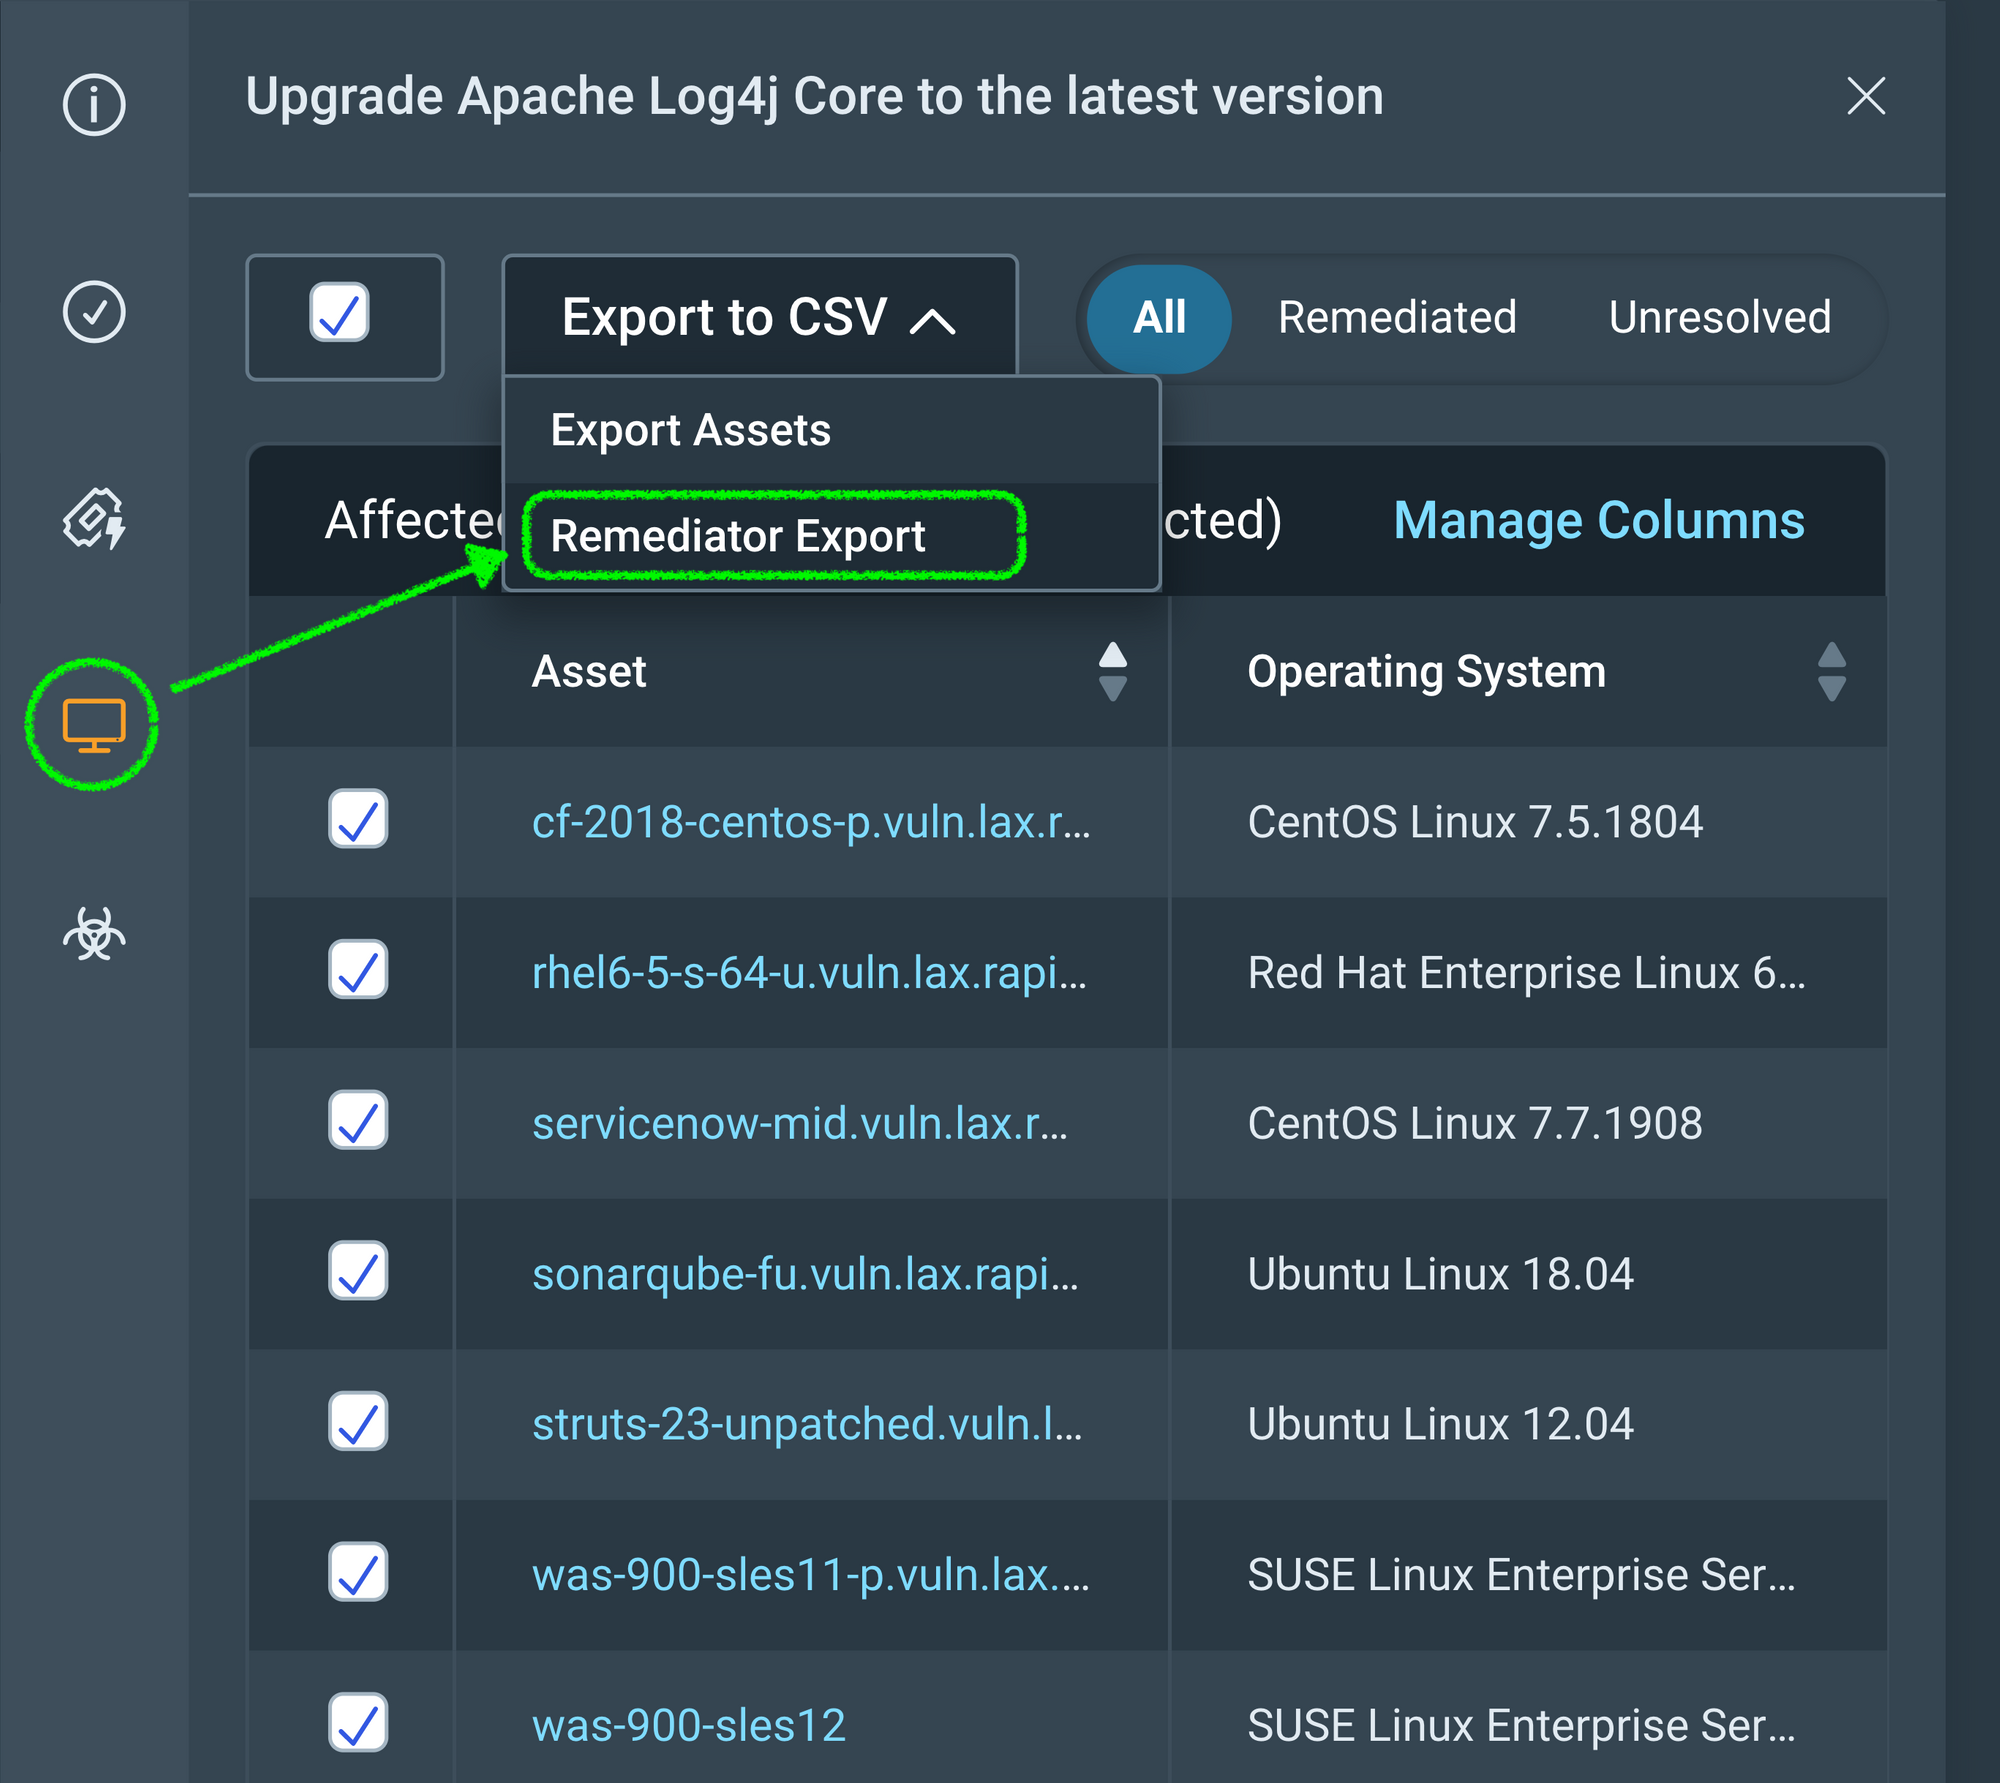Collapse the Export to CSV dropdown
This screenshot has height=1783, width=2000.
click(759, 317)
